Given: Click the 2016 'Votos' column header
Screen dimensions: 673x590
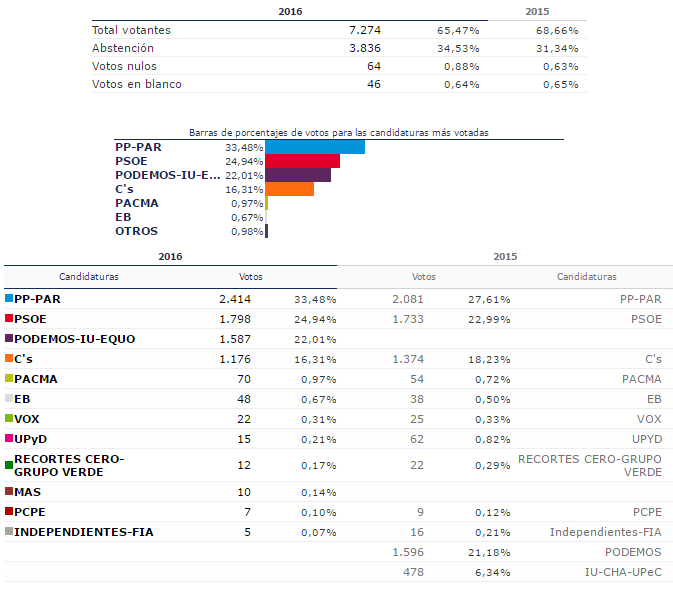Looking at the screenshot, I should (251, 277).
